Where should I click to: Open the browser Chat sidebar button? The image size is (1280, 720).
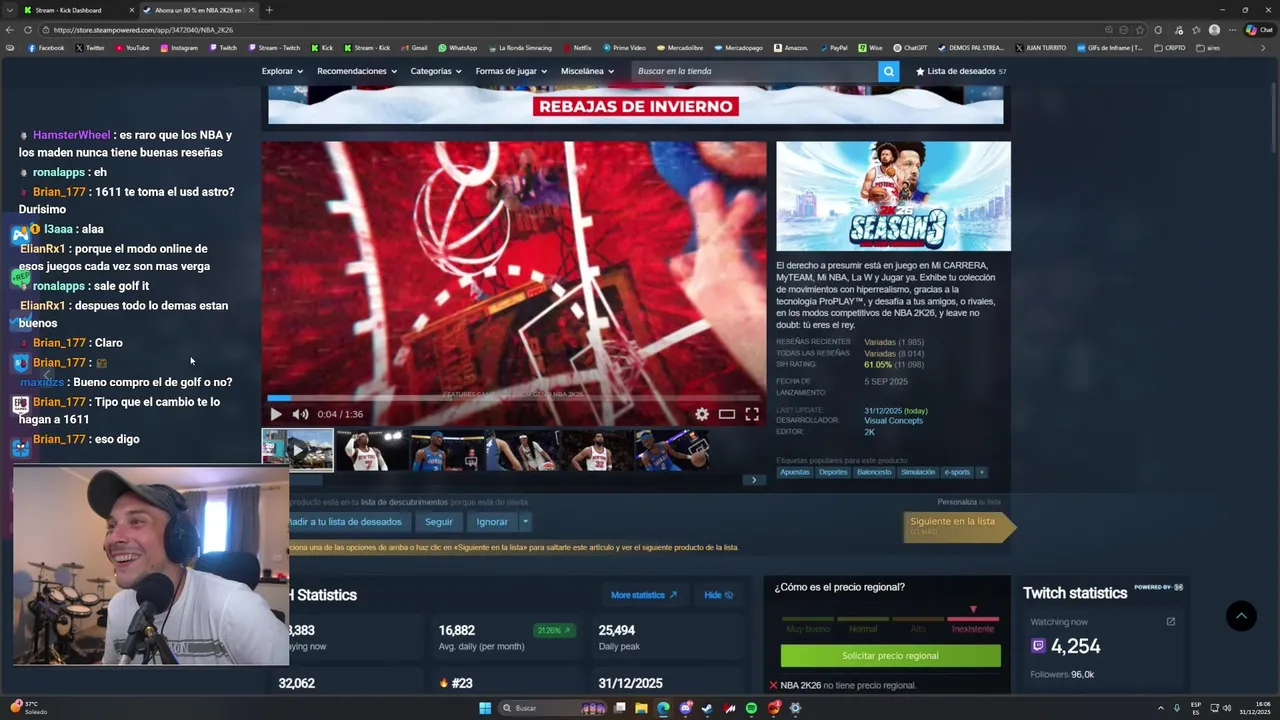pyautogui.click(x=1258, y=30)
